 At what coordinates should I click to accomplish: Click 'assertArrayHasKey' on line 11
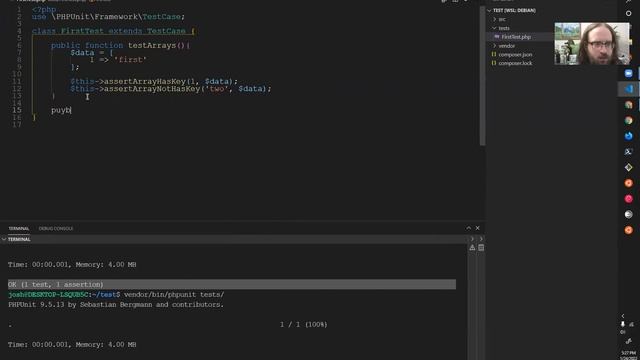[145, 81]
